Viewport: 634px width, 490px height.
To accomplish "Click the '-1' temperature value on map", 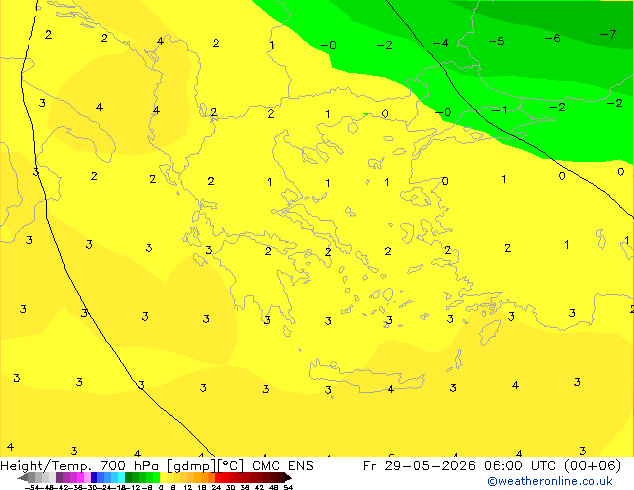I will 500,110.
